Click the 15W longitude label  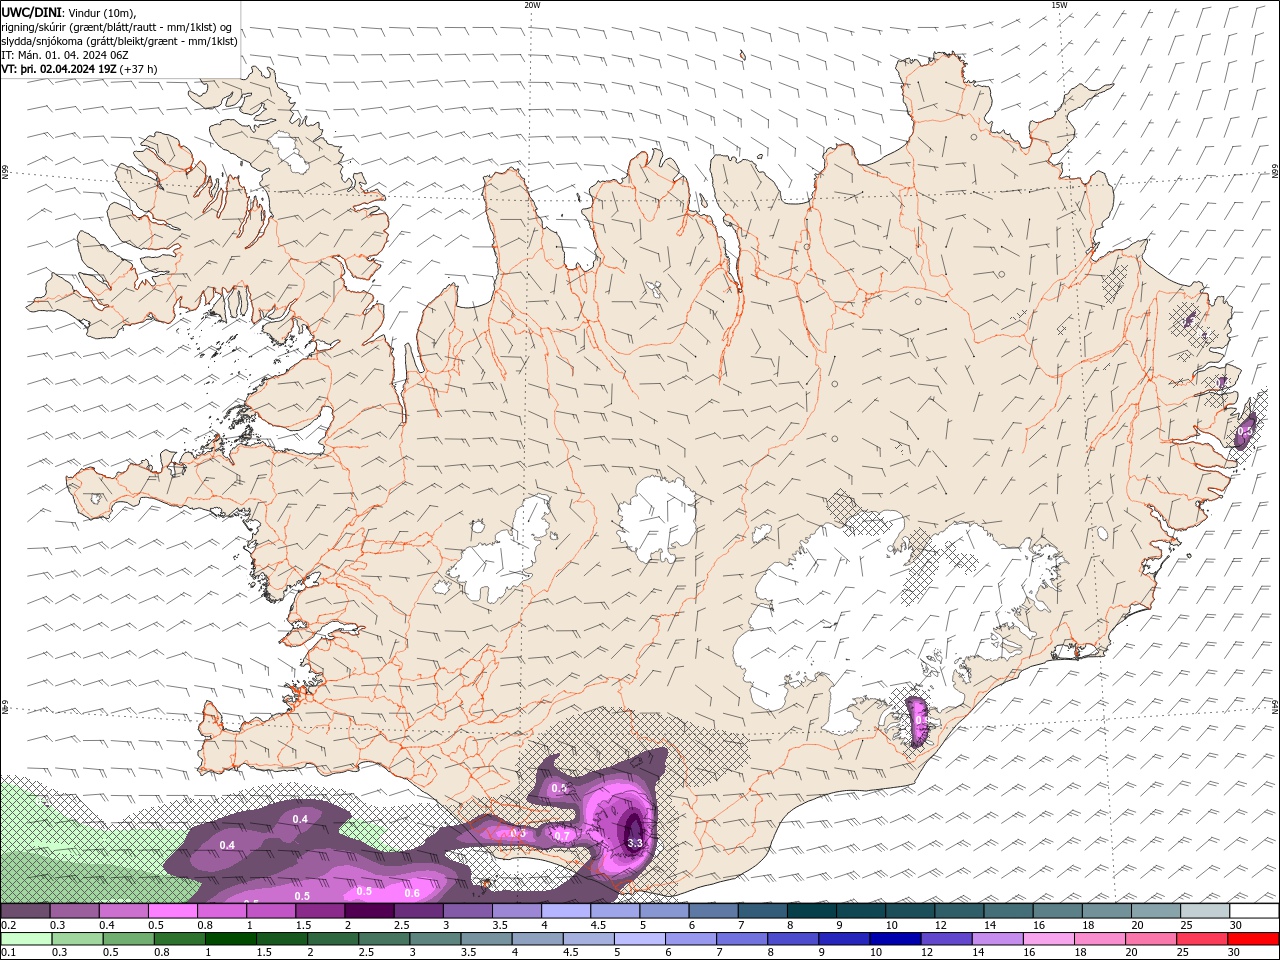click(1058, 5)
